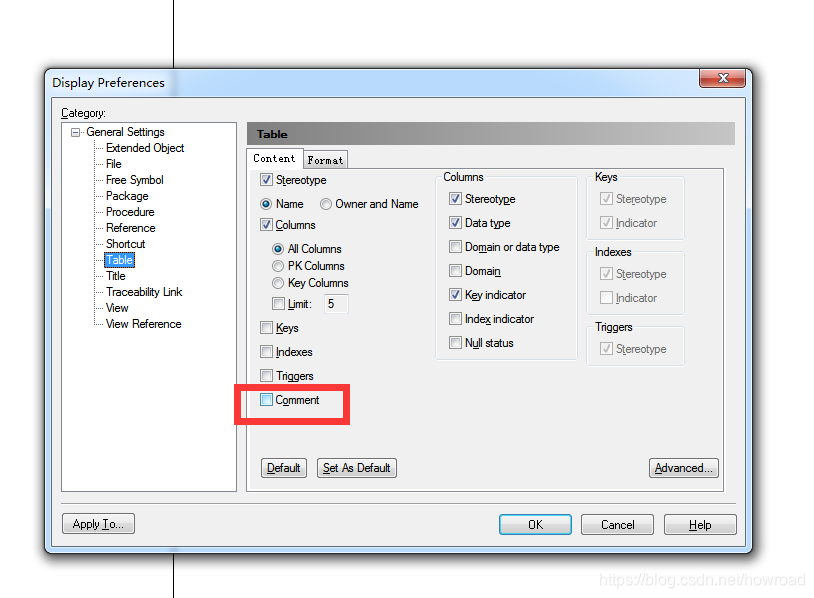
Task: Click Set As Default button
Action: [357, 468]
